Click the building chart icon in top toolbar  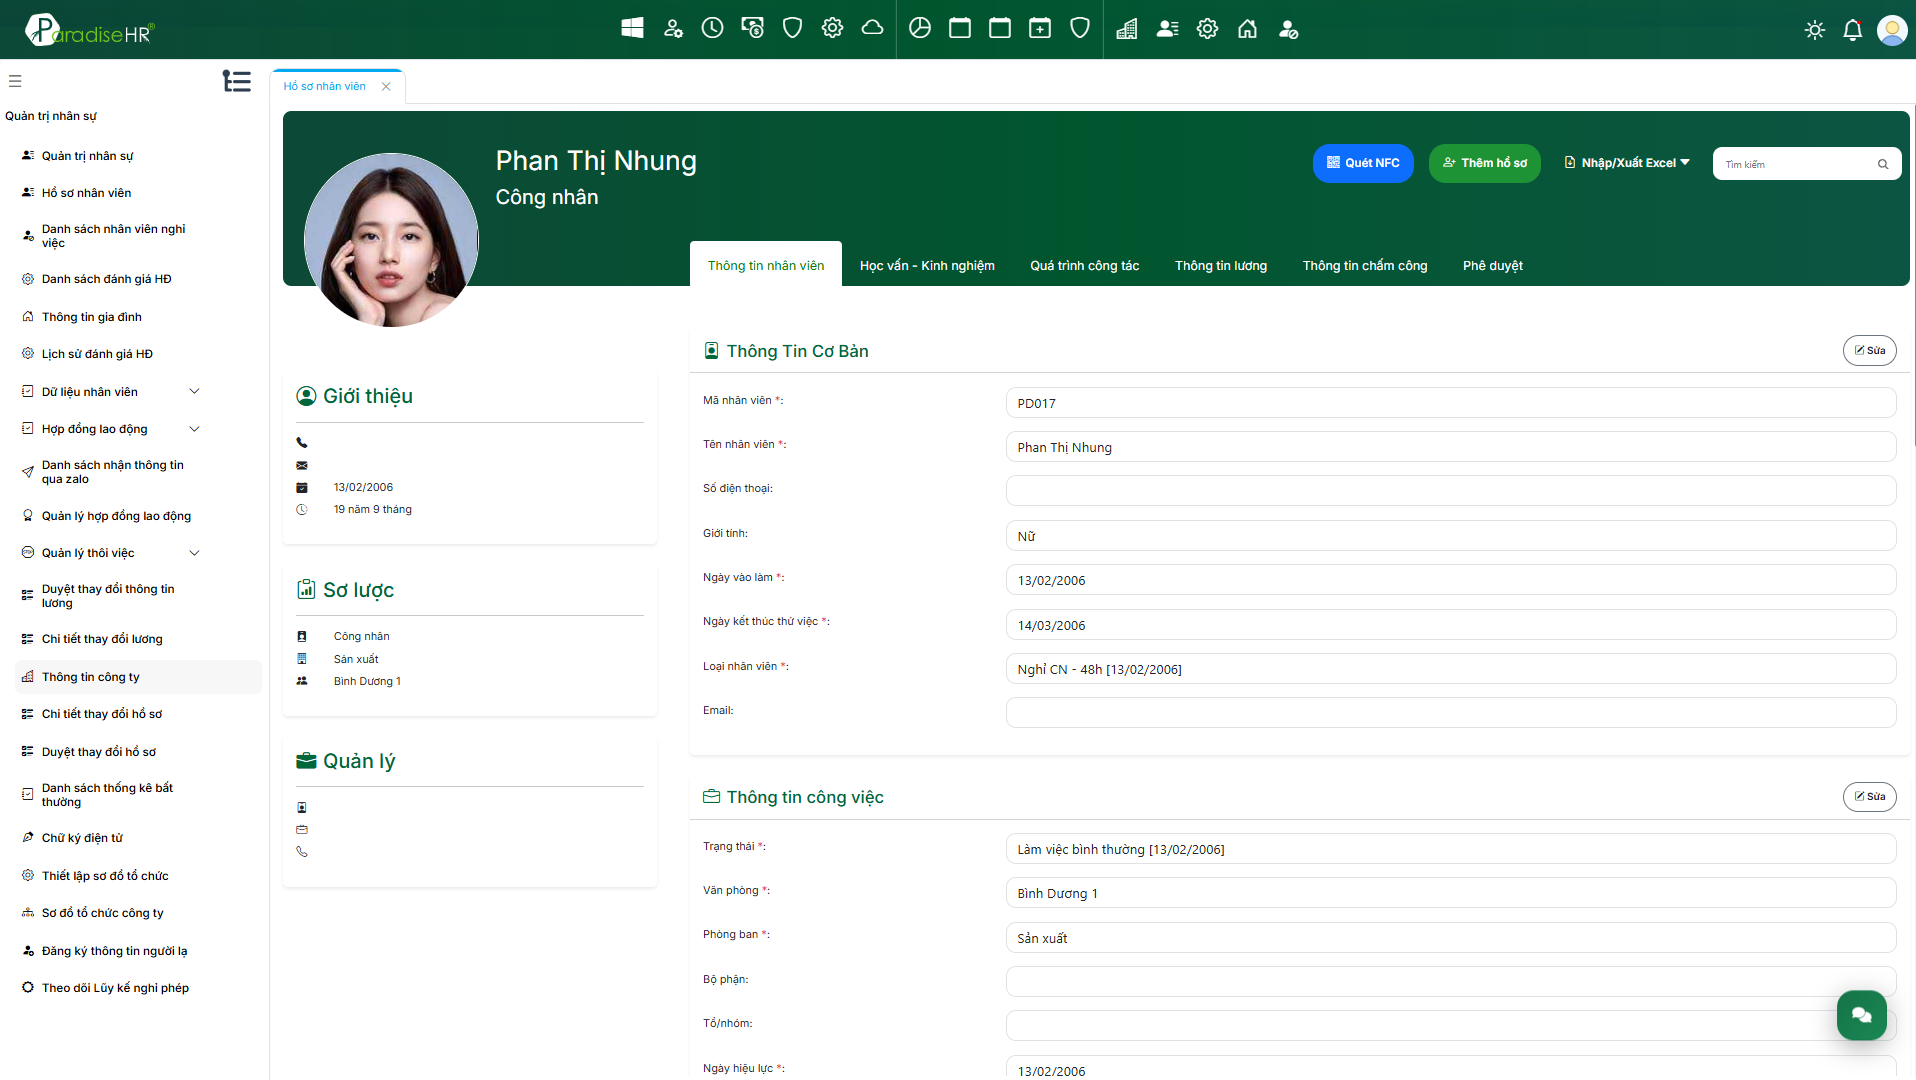pyautogui.click(x=1127, y=29)
